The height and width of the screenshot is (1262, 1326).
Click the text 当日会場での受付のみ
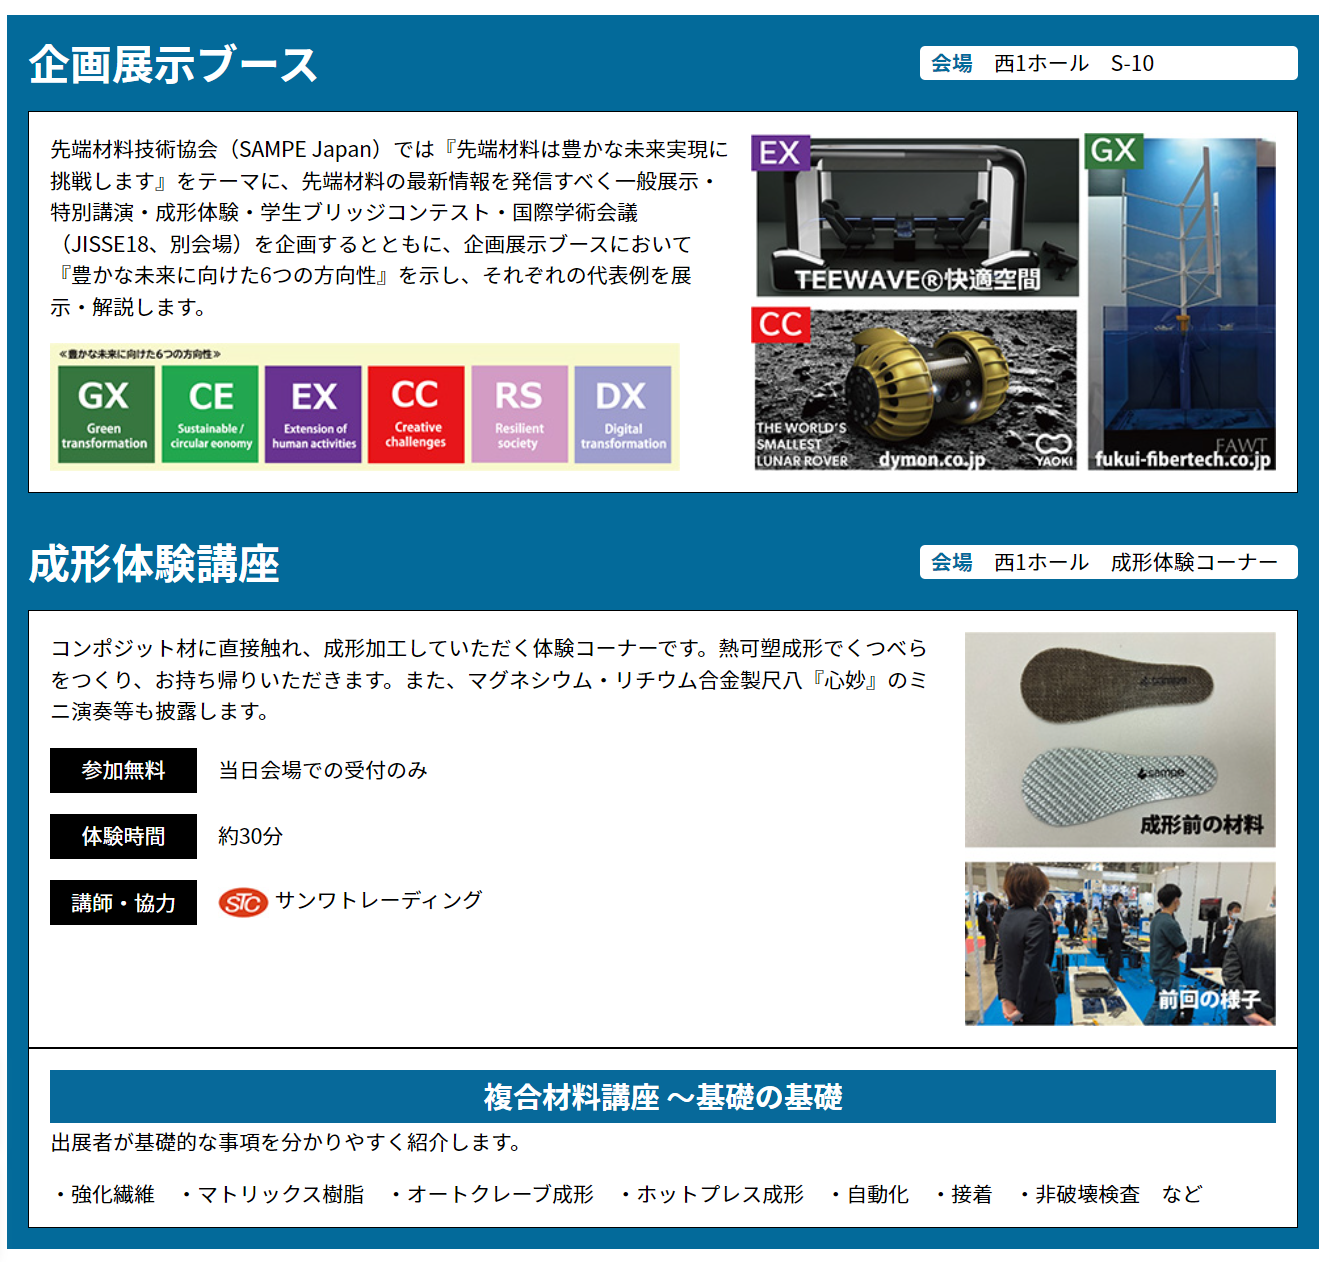click(323, 770)
